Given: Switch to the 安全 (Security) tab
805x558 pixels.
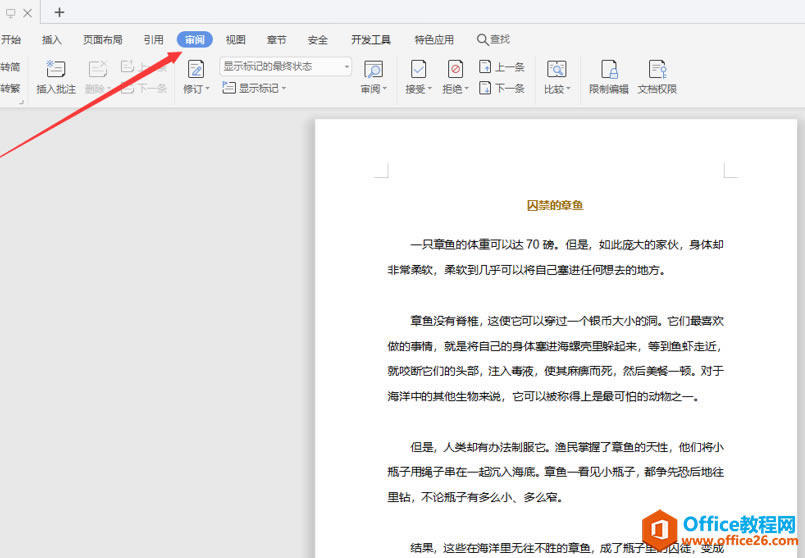Looking at the screenshot, I should [x=318, y=40].
